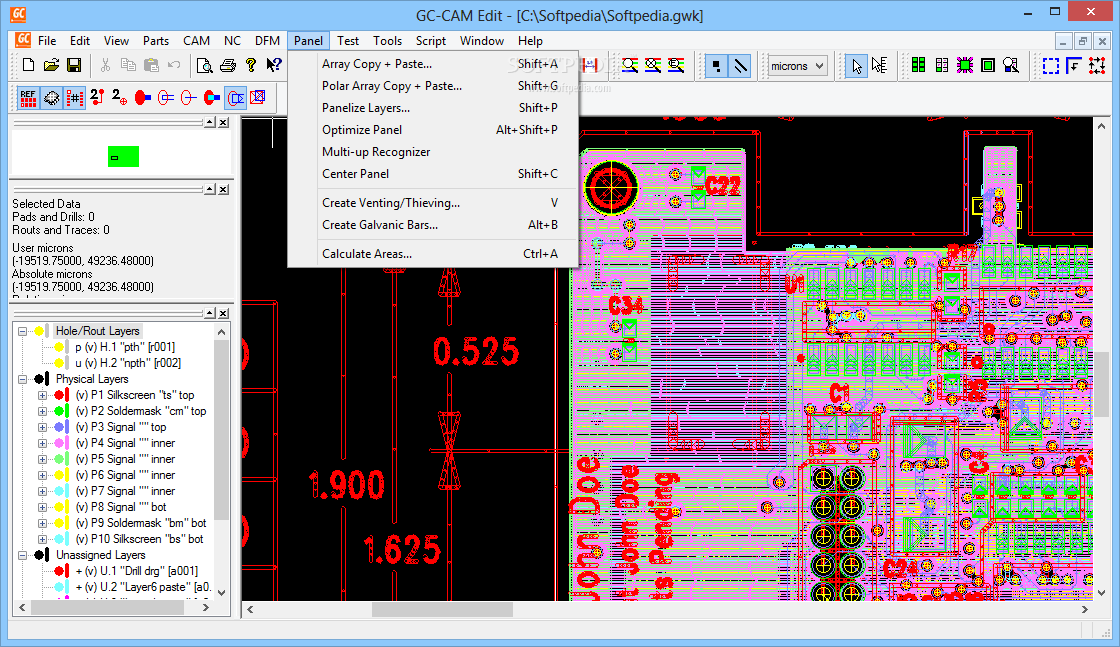
Task: Open a file with the folder icon
Action: (51, 65)
